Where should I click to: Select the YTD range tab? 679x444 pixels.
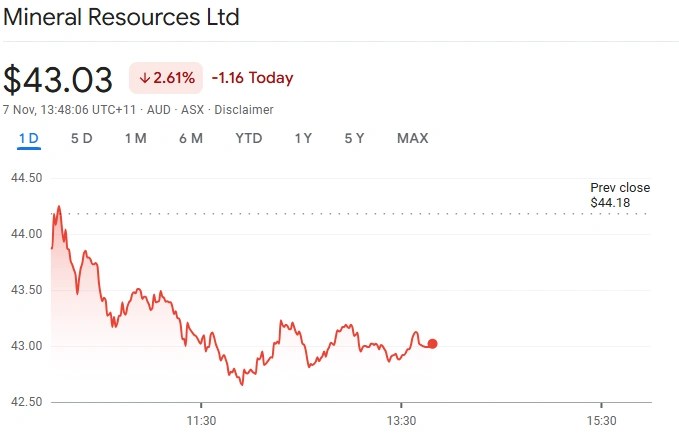(x=248, y=138)
